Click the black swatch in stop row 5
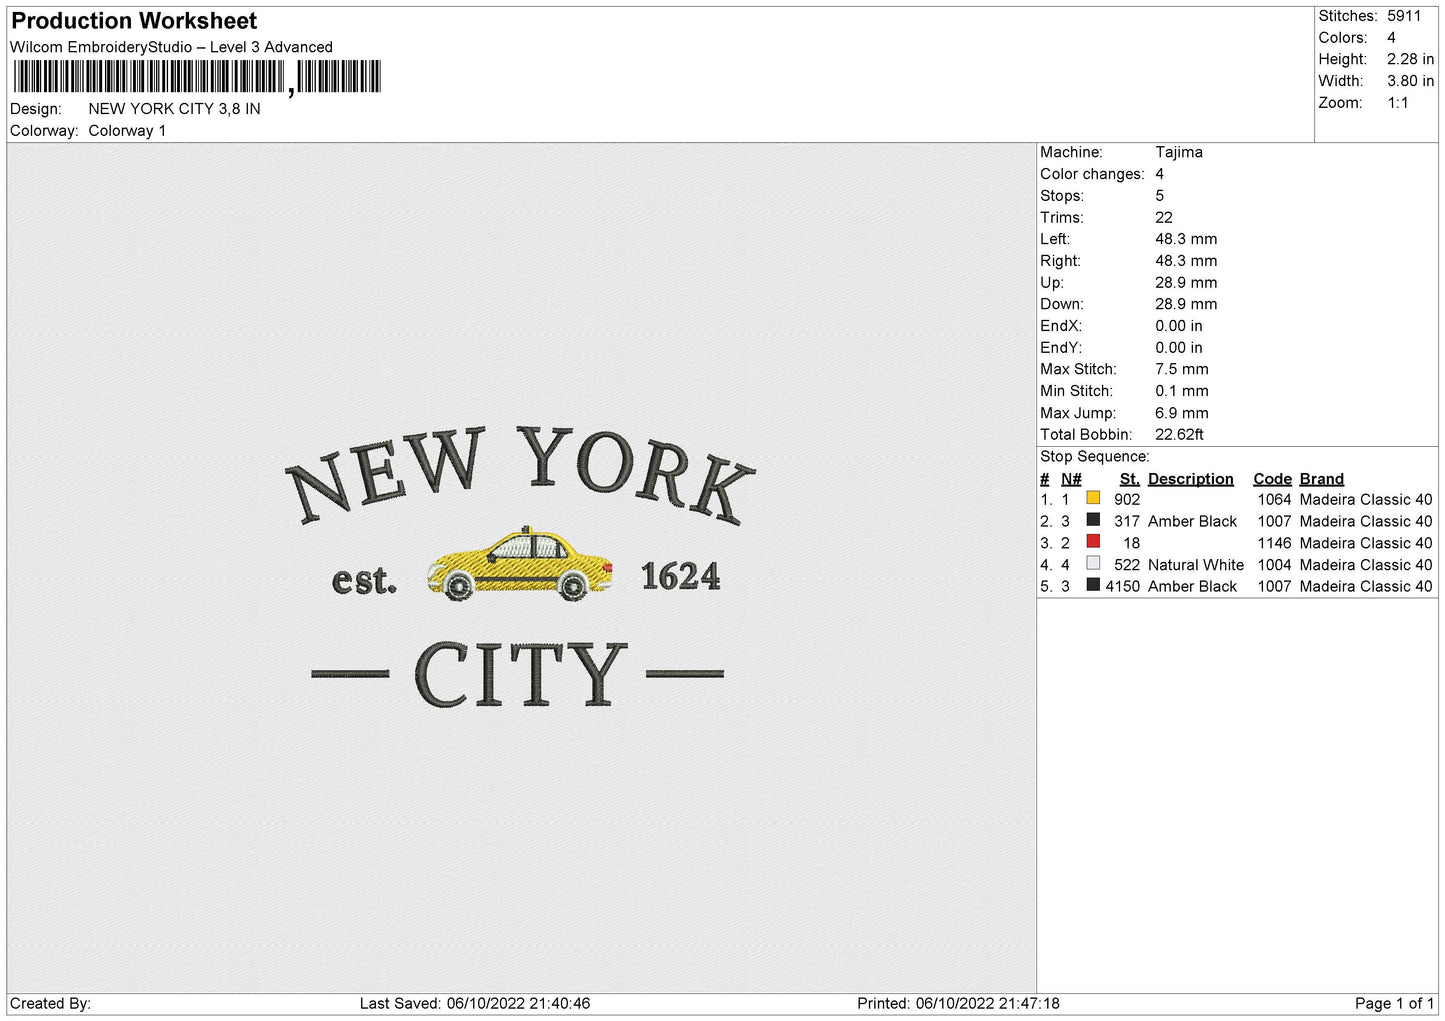The height and width of the screenshot is (1021, 1445). (1093, 585)
